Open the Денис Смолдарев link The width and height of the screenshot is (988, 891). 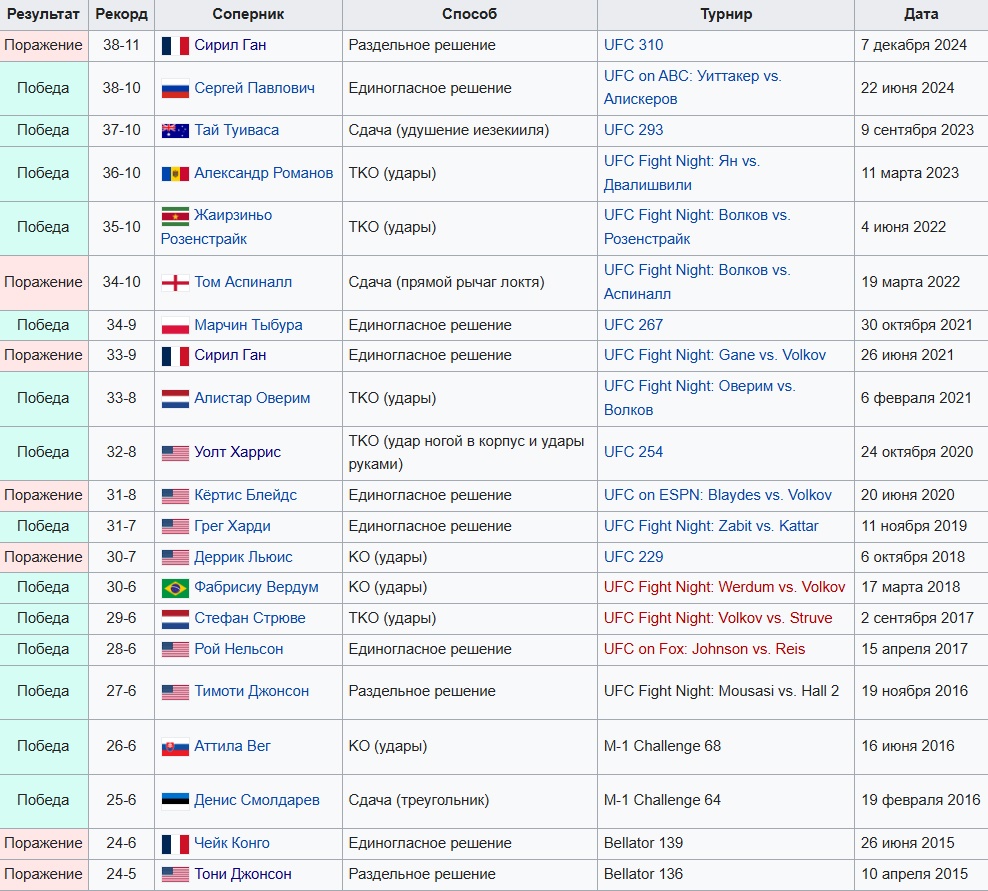(x=256, y=800)
